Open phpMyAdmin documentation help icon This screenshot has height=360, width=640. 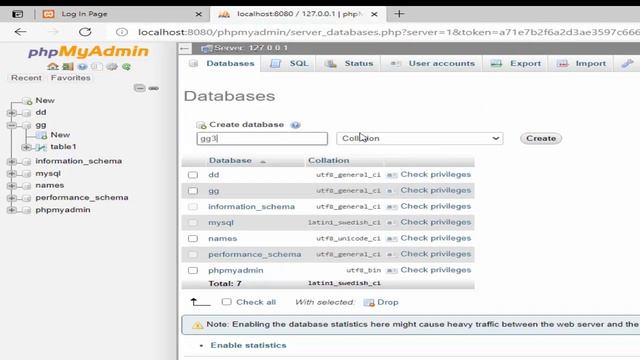point(82,67)
